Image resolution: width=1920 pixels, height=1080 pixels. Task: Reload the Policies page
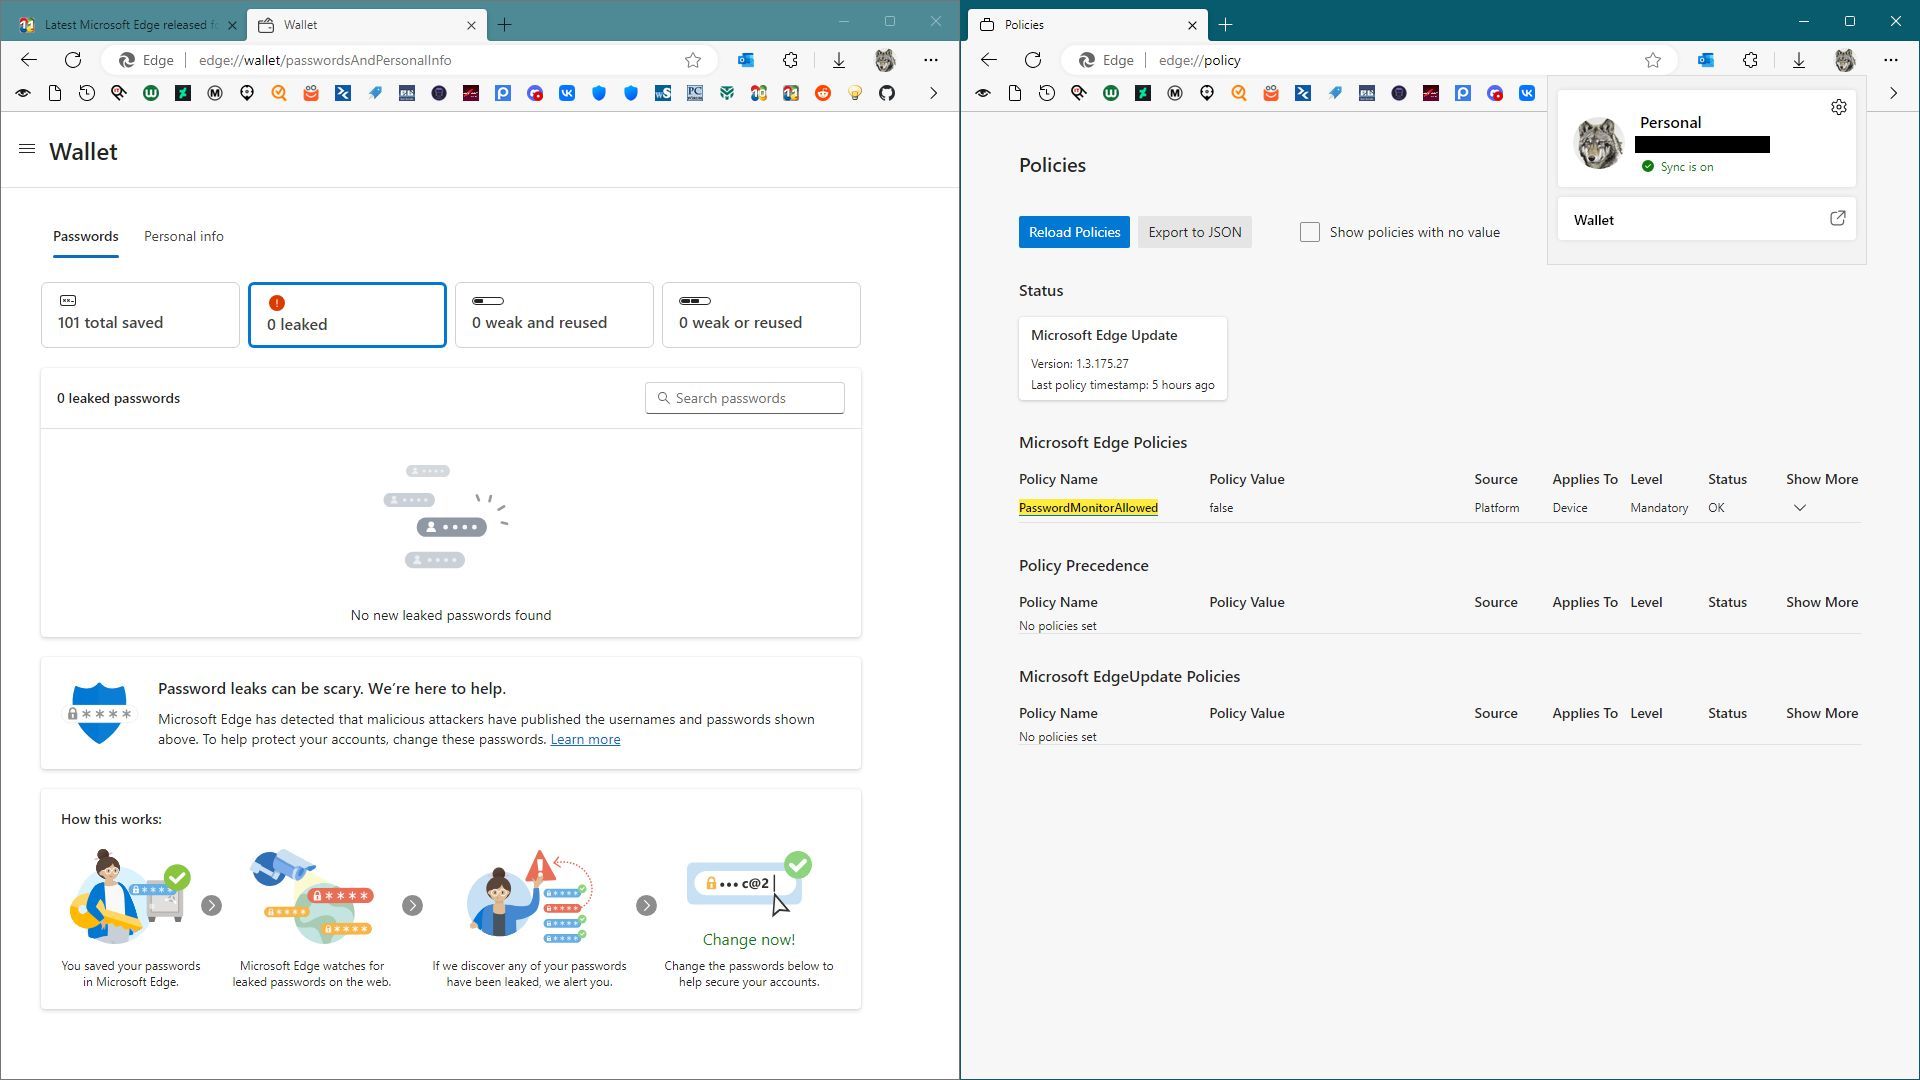coord(1033,60)
